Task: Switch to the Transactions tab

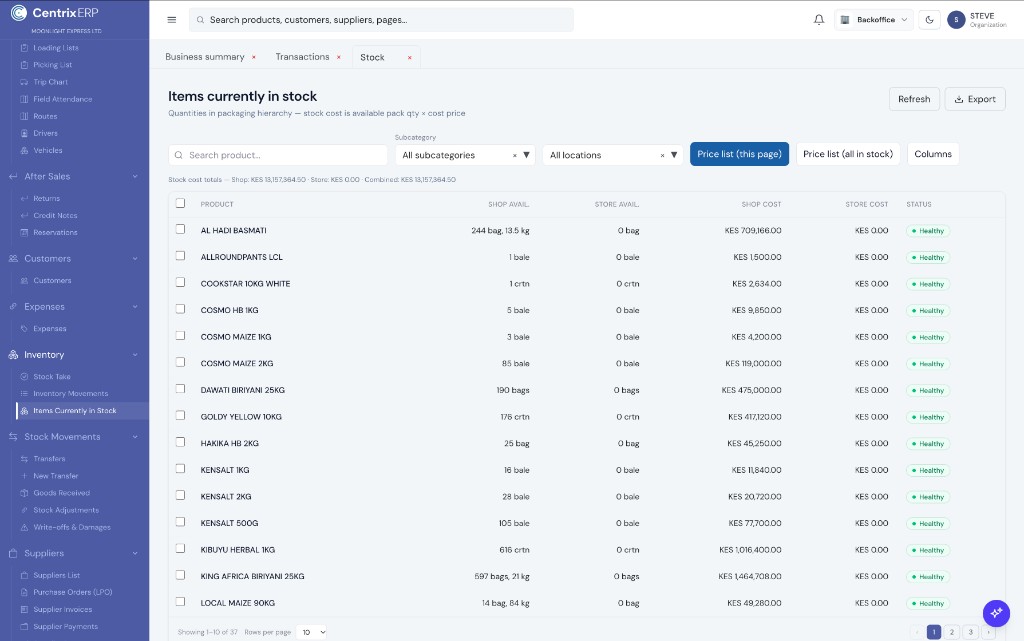Action: [x=302, y=57]
